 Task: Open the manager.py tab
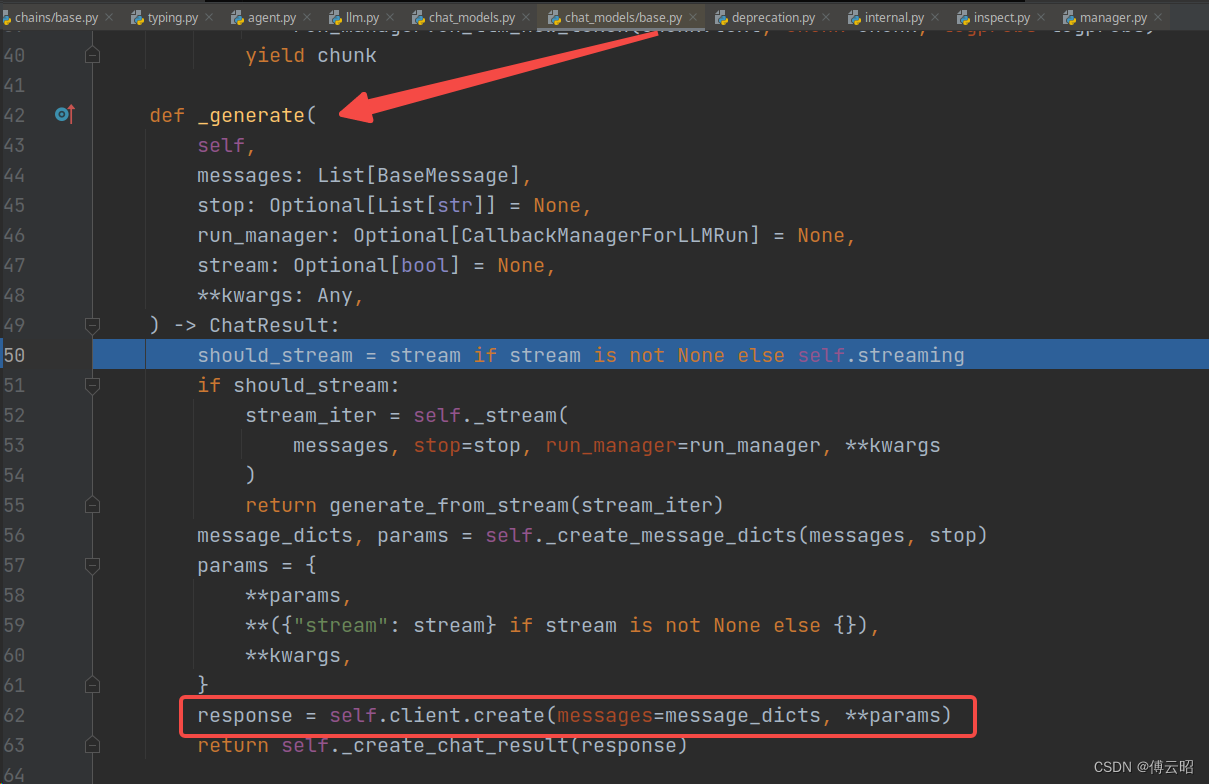click(x=1111, y=18)
